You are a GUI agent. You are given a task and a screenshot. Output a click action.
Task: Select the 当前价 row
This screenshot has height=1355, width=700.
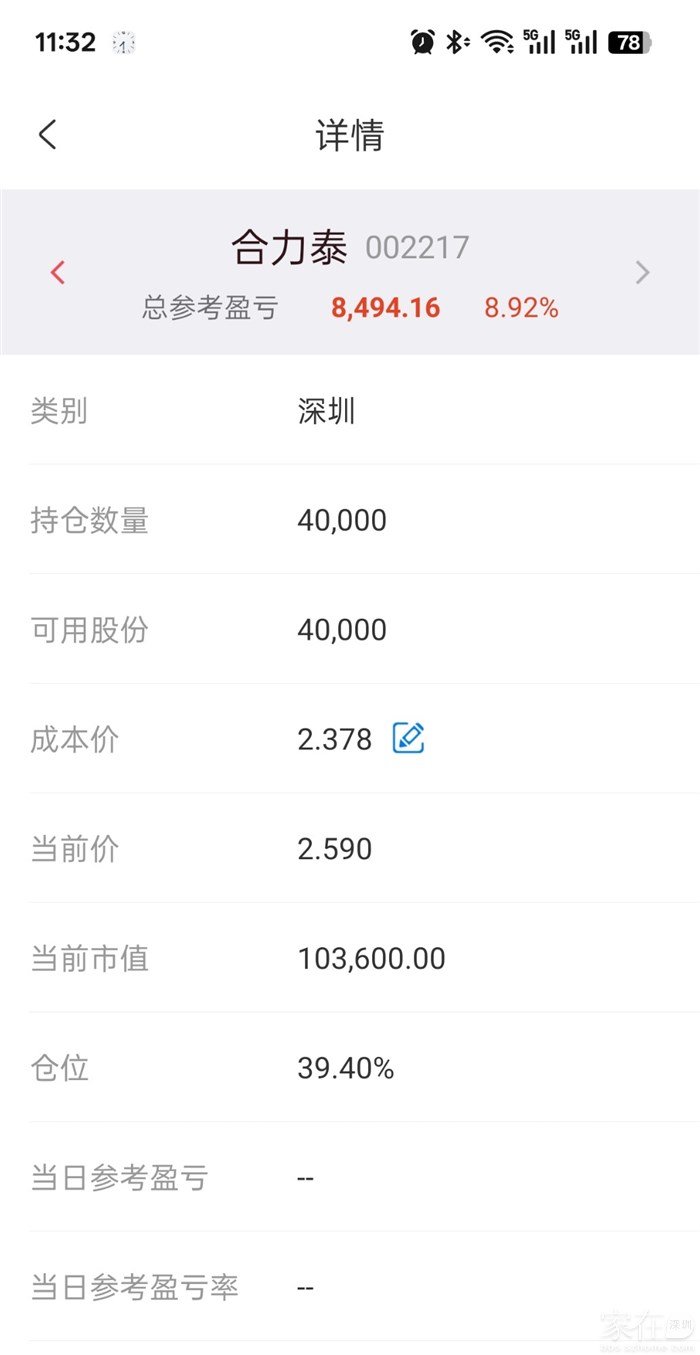[x=350, y=849]
